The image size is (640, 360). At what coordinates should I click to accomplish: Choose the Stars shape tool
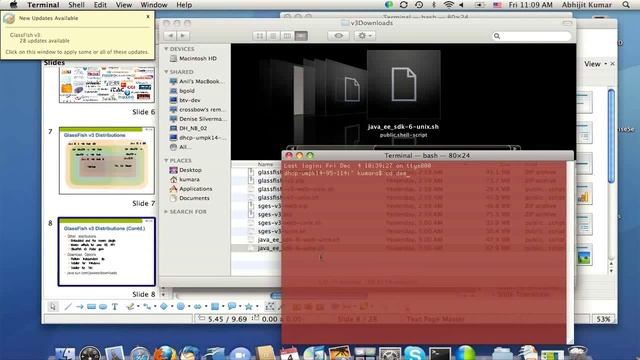pos(249,306)
